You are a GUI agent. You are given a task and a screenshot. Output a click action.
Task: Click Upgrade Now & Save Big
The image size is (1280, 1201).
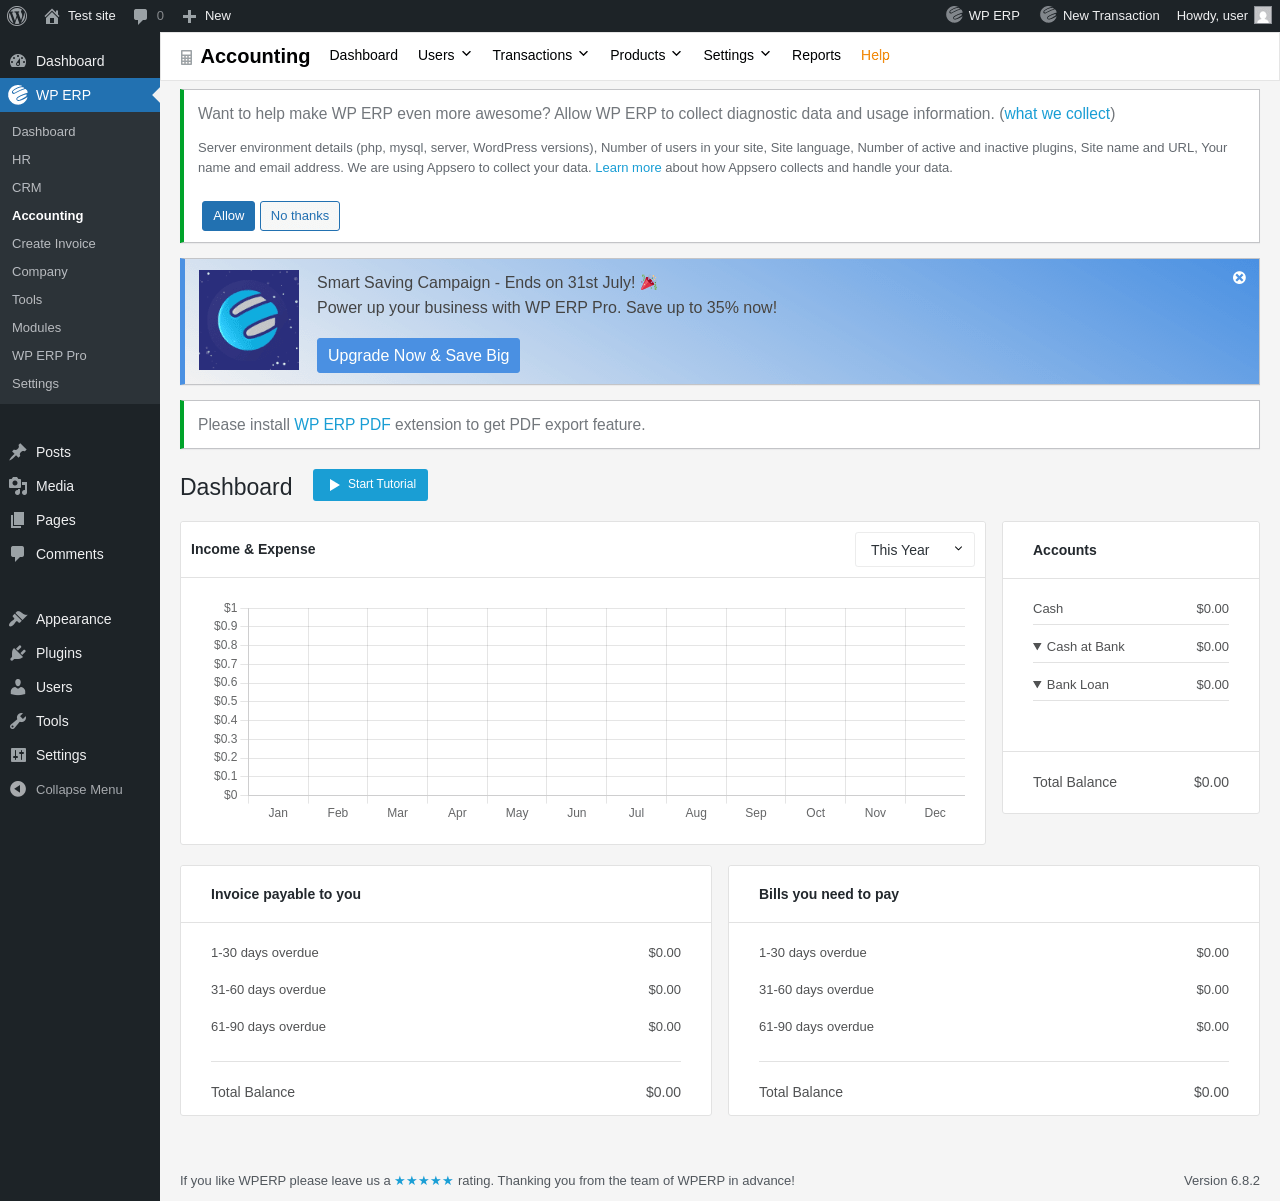(x=418, y=355)
